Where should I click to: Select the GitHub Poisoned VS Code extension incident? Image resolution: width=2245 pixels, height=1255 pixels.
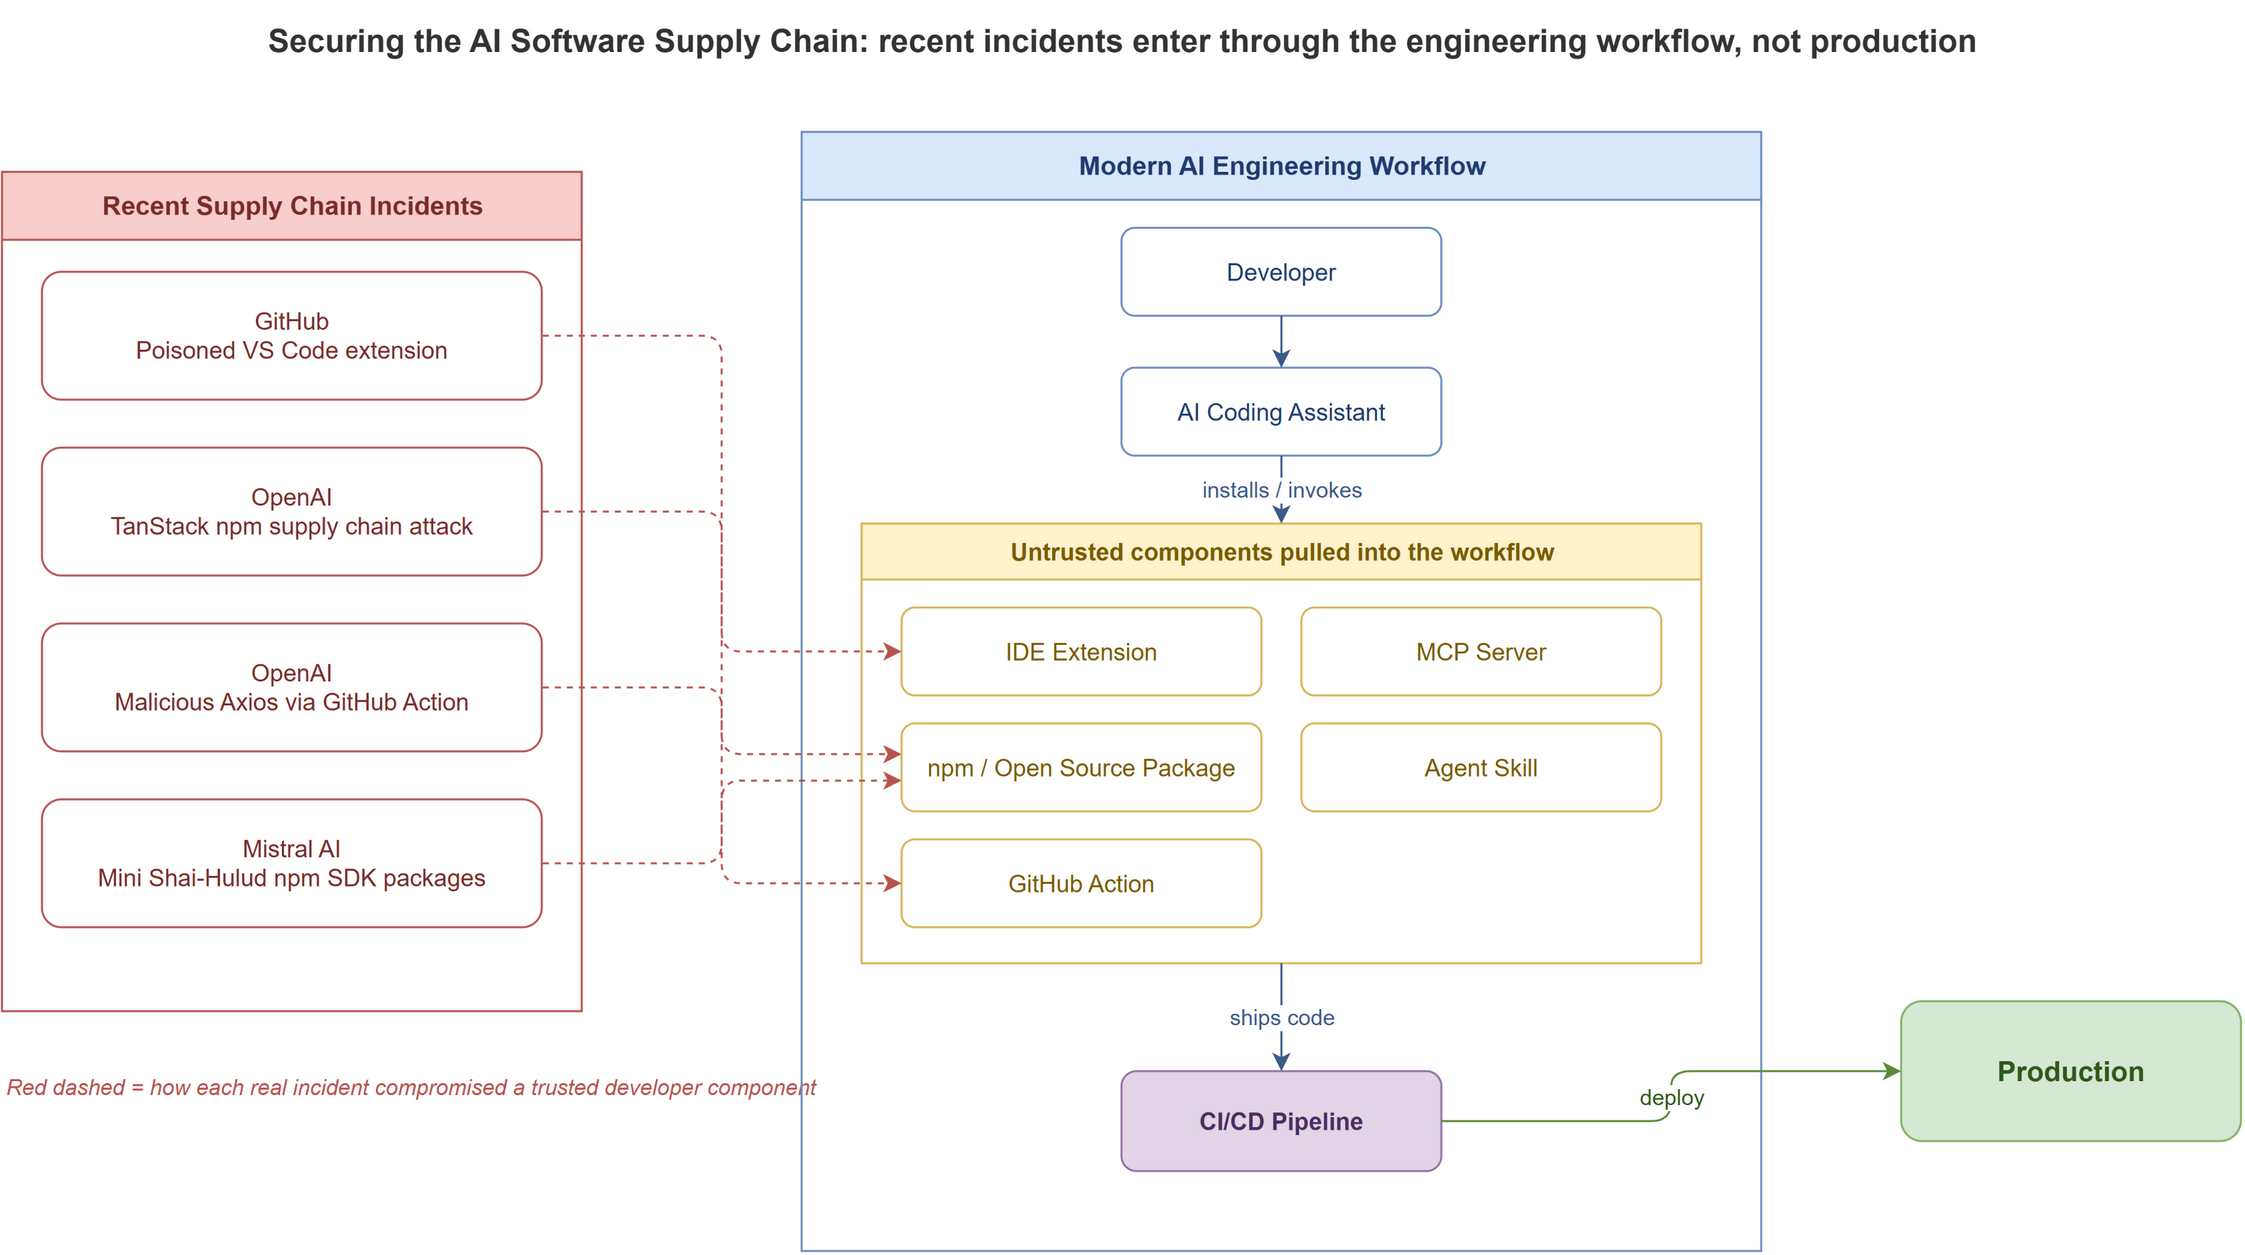pyautogui.click(x=291, y=336)
